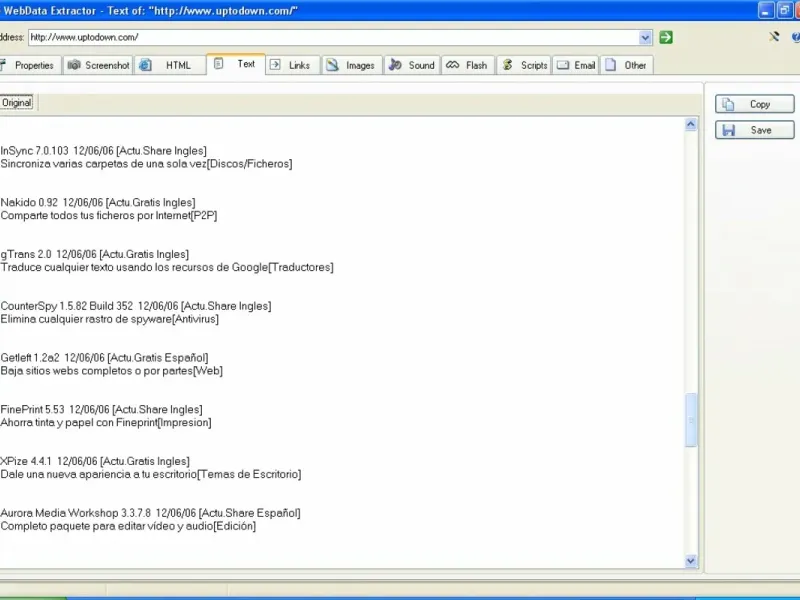This screenshot has height=600, width=800.
Task: Switch to the Images tab
Action: click(x=352, y=65)
